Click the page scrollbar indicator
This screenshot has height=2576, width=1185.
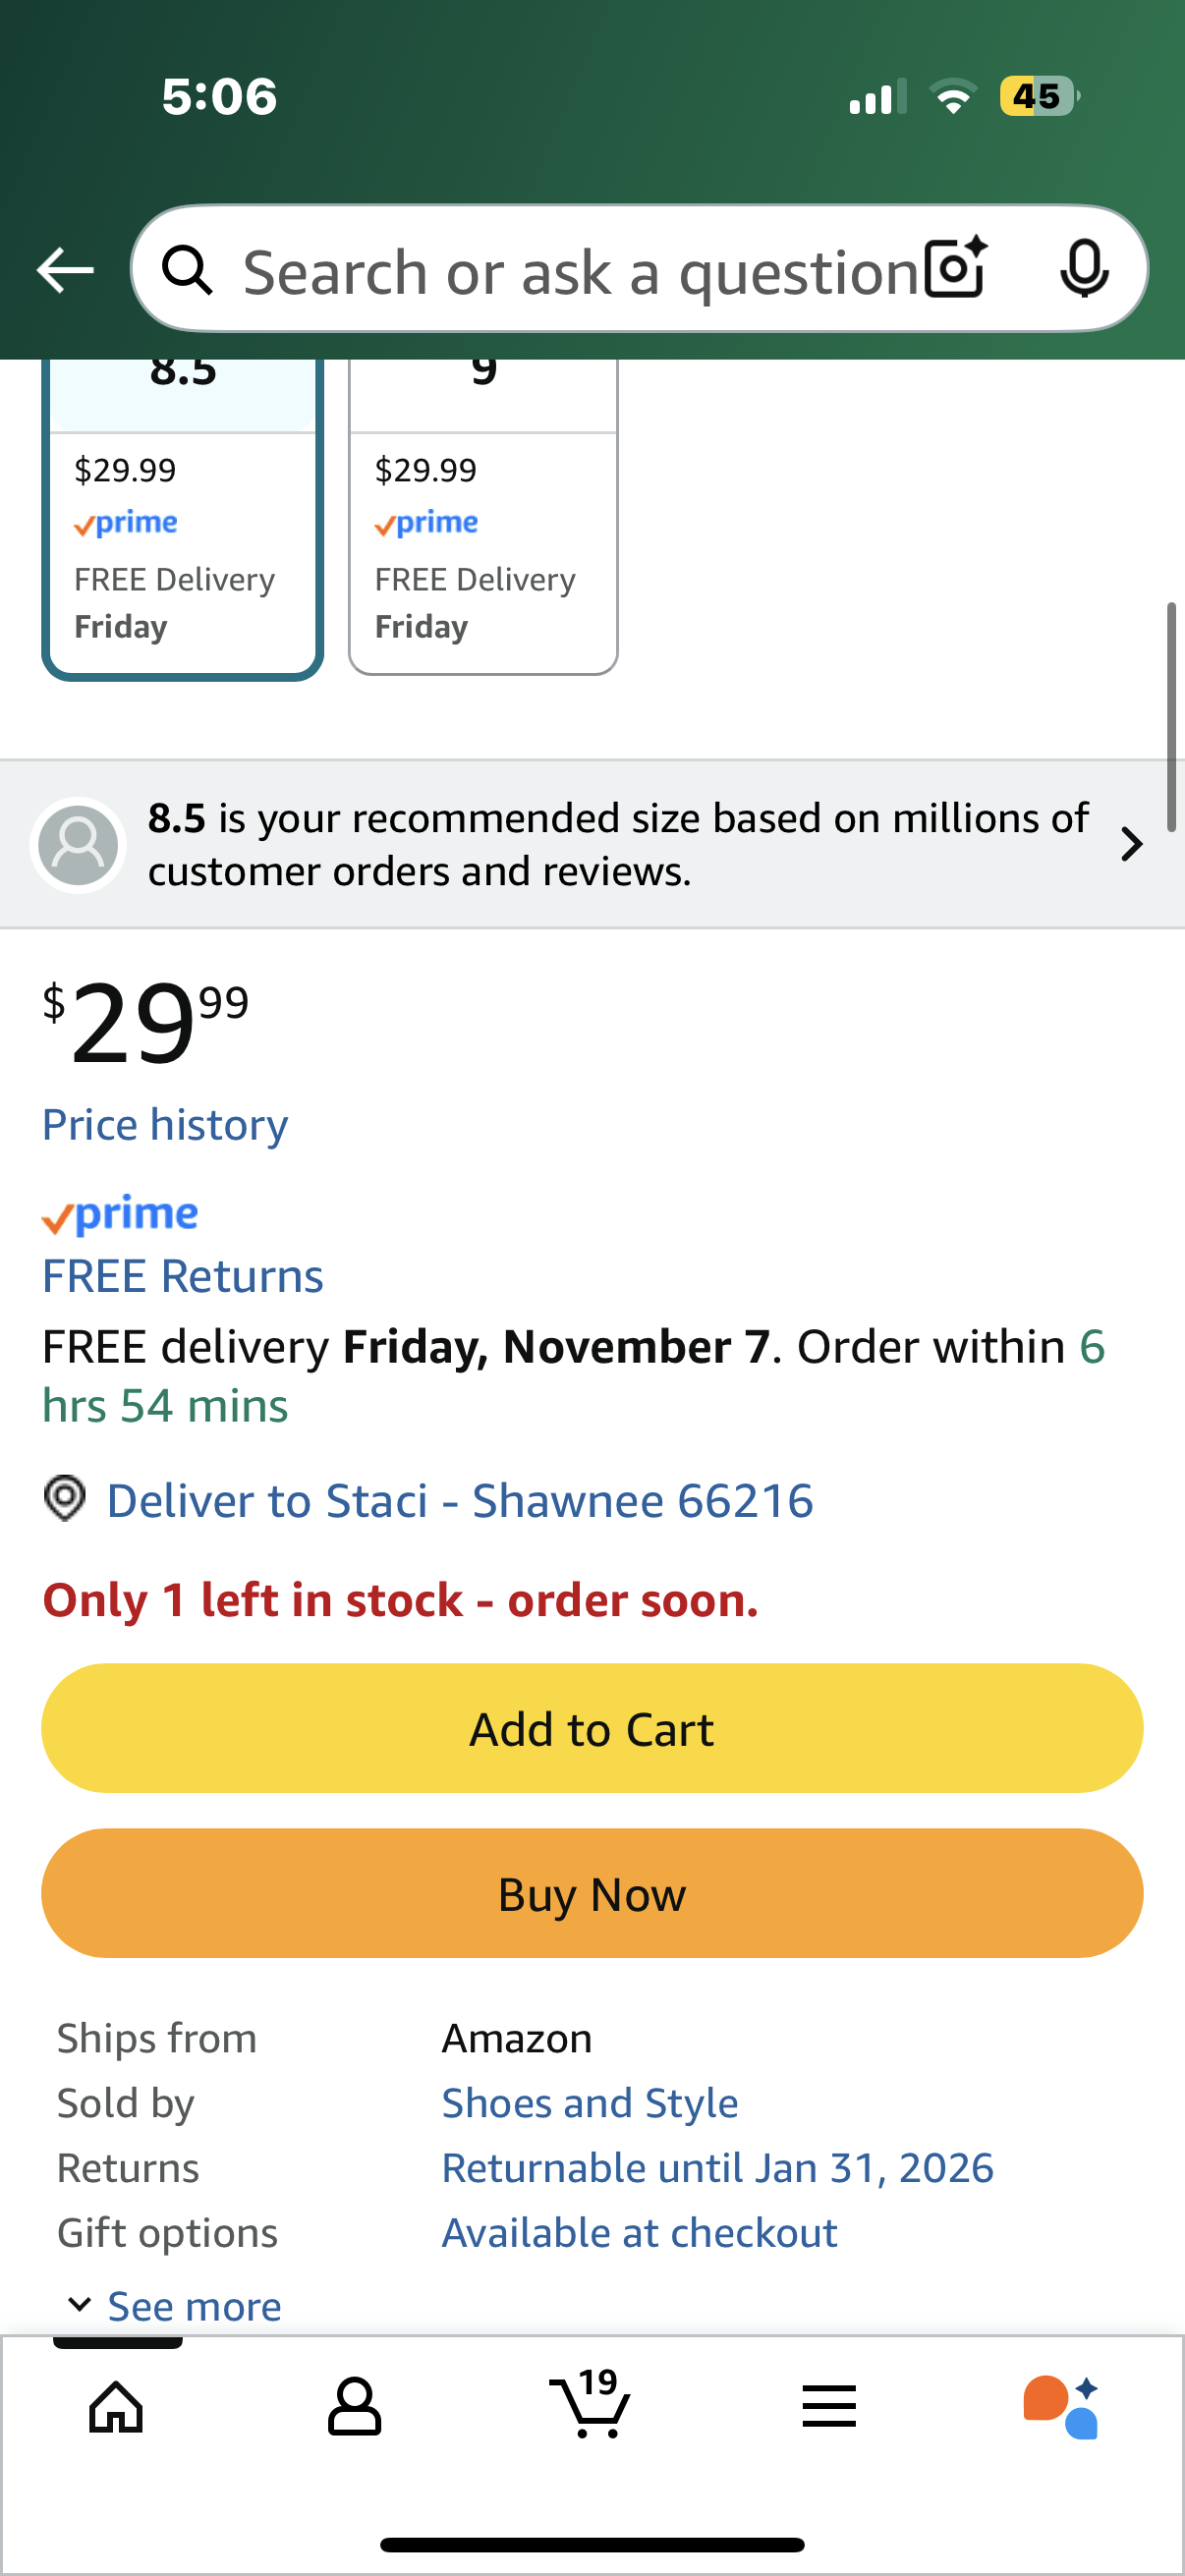pos(1171,716)
